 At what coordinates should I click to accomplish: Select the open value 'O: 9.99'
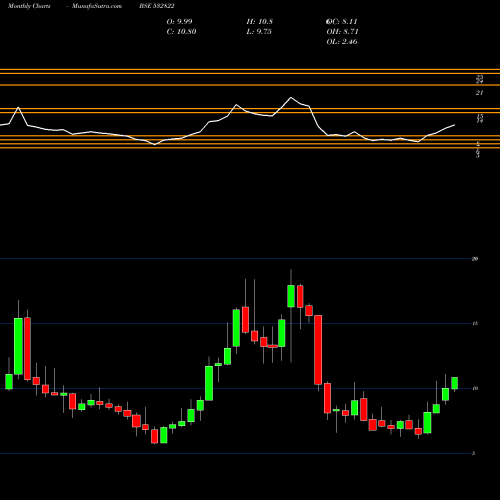pos(179,22)
